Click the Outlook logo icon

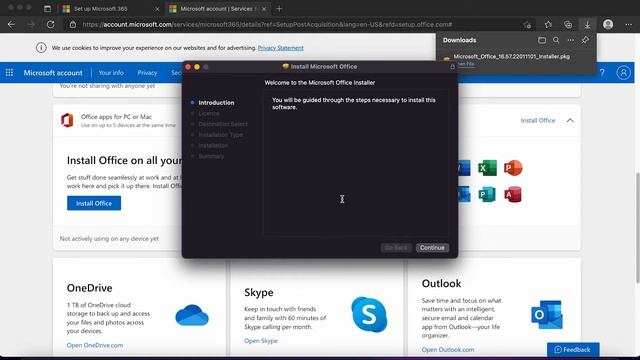point(547,315)
